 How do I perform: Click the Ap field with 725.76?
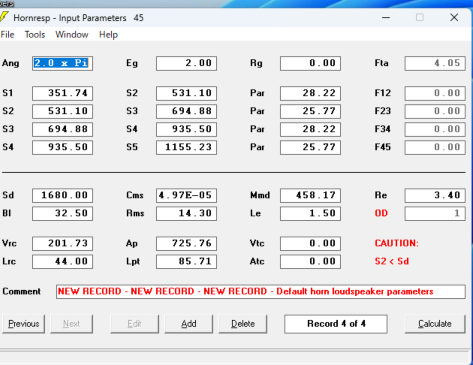point(186,243)
